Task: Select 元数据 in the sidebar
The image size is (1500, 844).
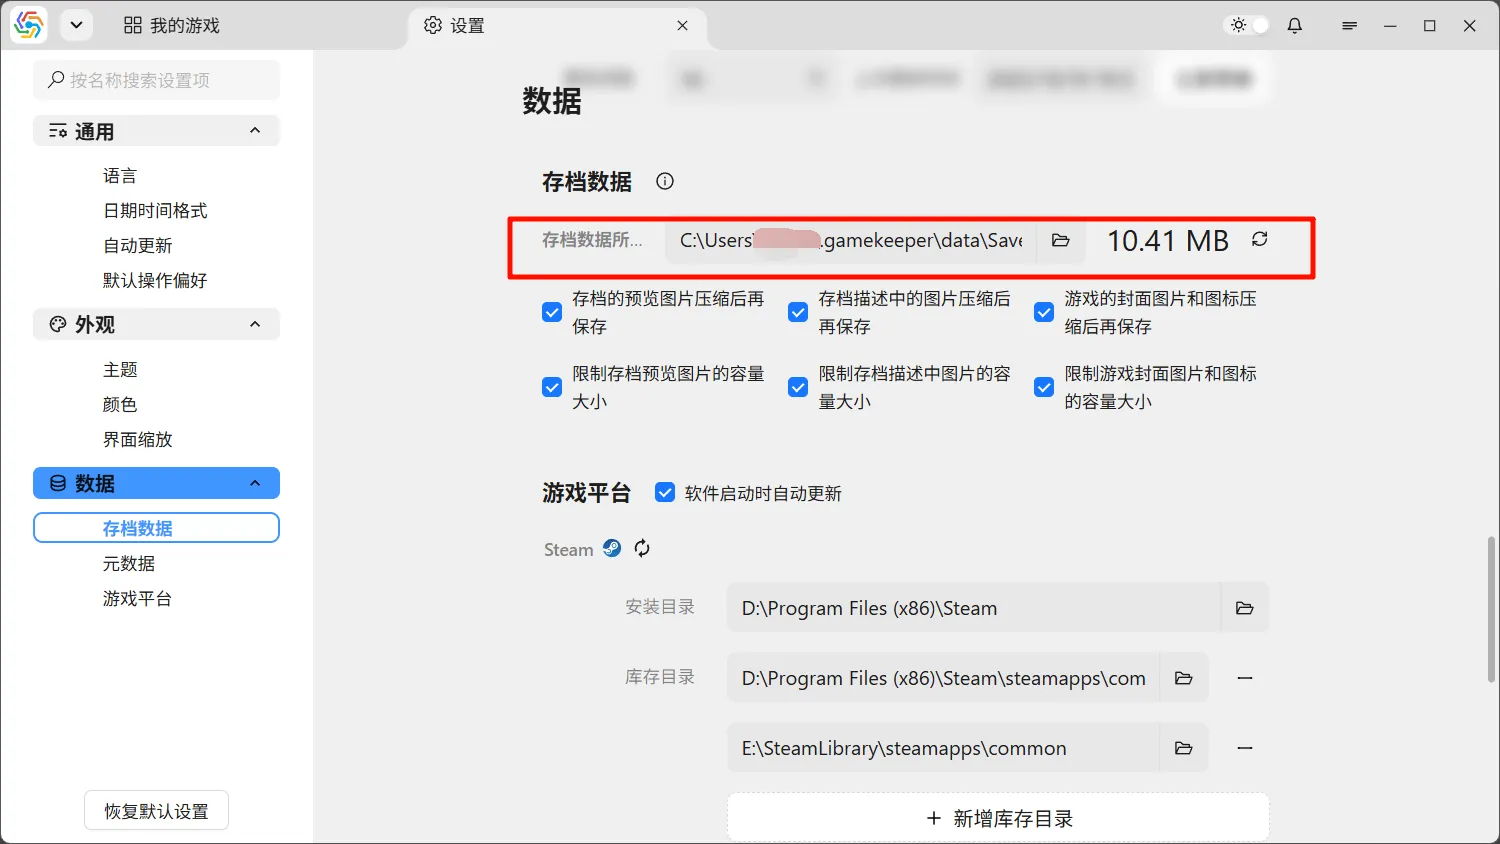Action: point(129,563)
